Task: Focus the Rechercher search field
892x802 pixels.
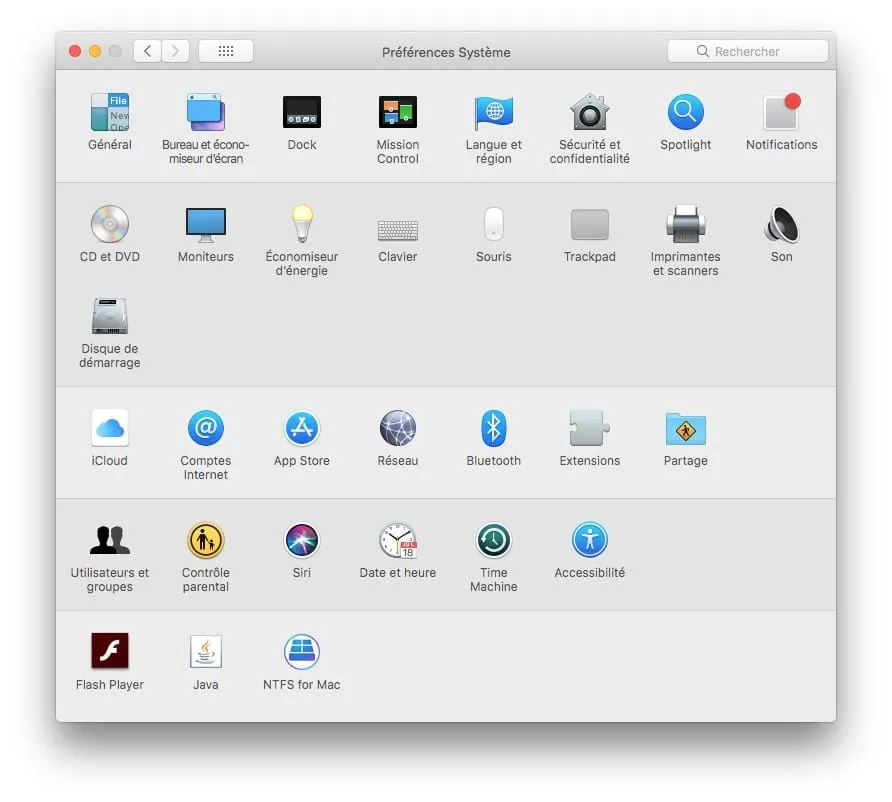Action: (x=748, y=51)
